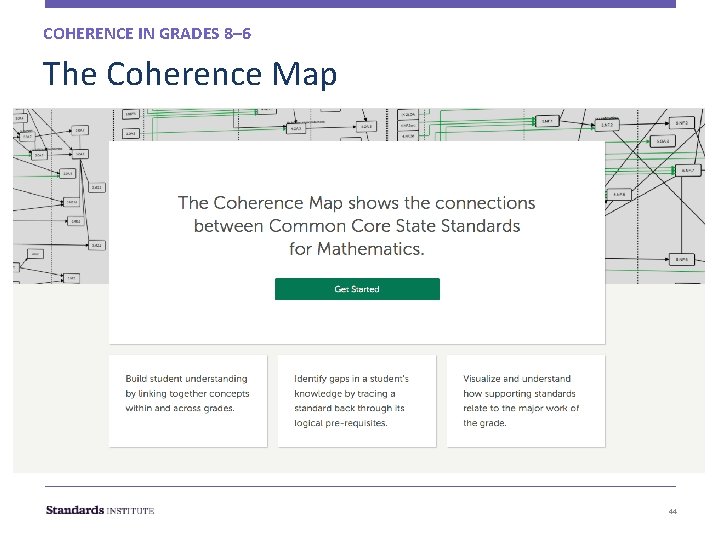Click the page number 44
The image size is (720, 540).
coord(673,511)
